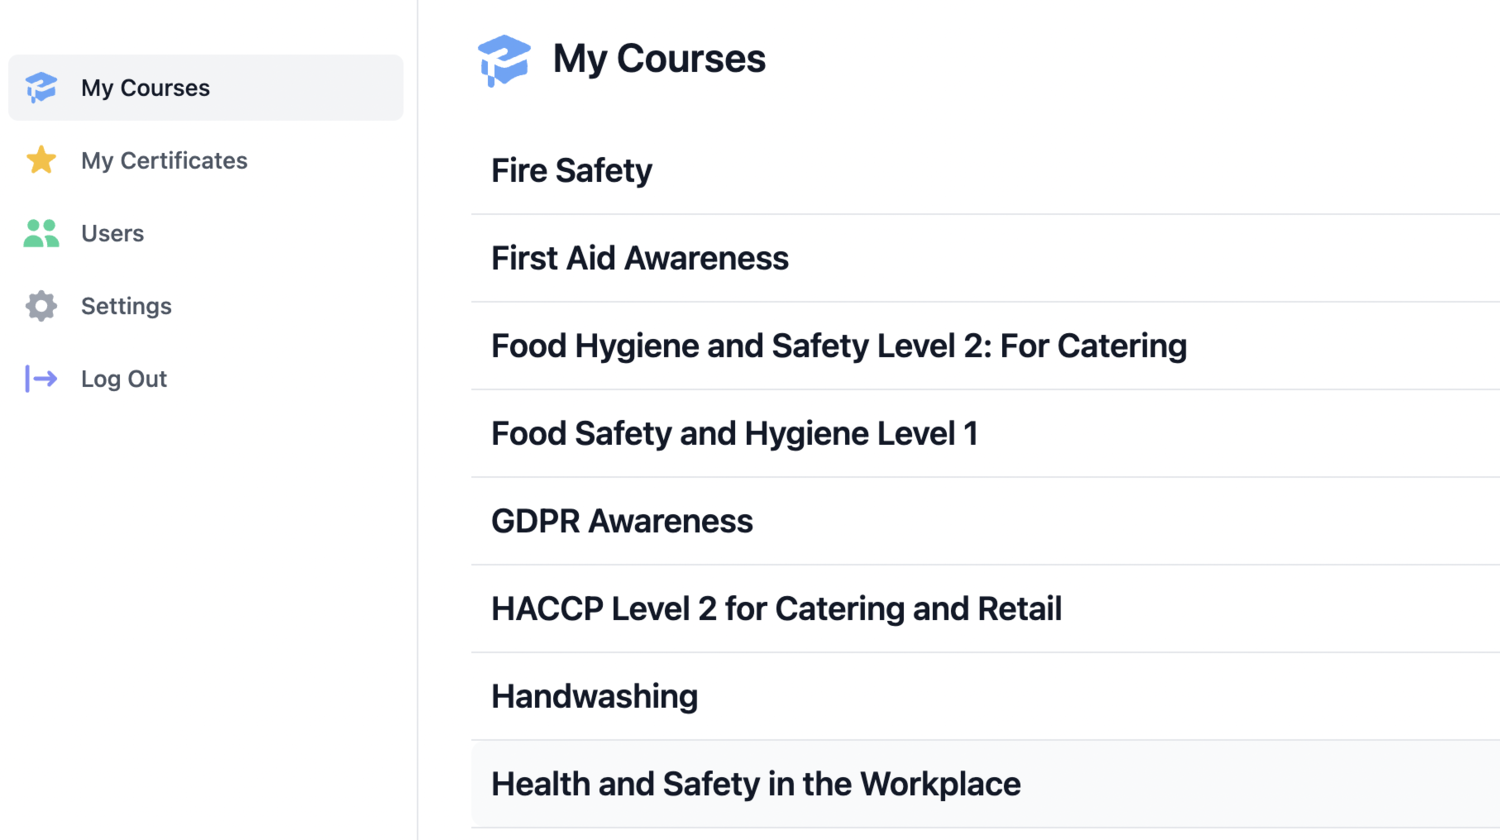Screen dimensions: 1500x840
Task: Click the green Users people icon
Action: point(40,233)
